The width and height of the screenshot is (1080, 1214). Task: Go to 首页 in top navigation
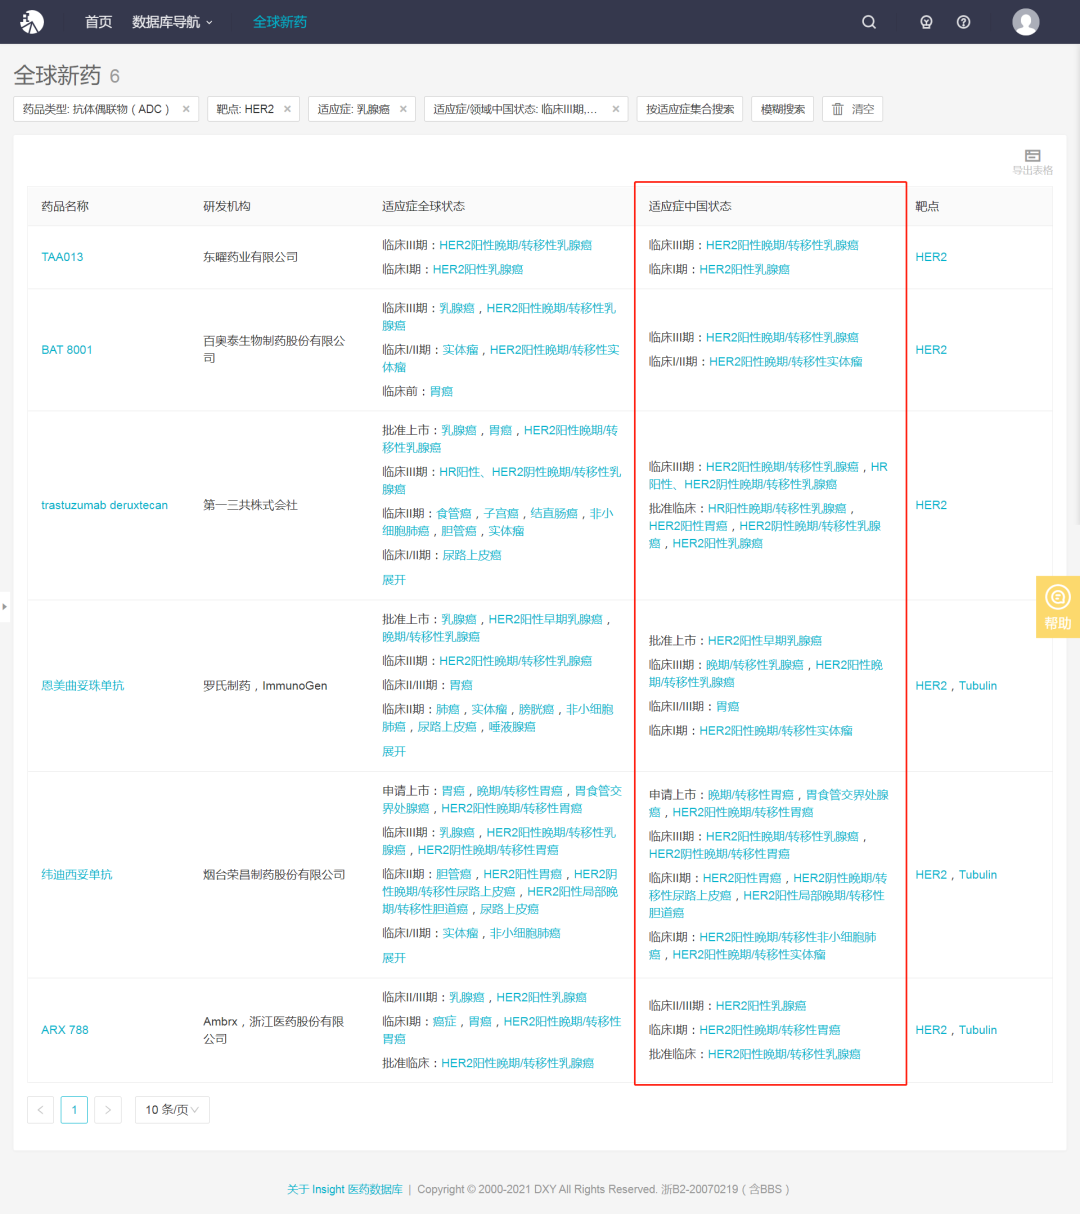98,22
